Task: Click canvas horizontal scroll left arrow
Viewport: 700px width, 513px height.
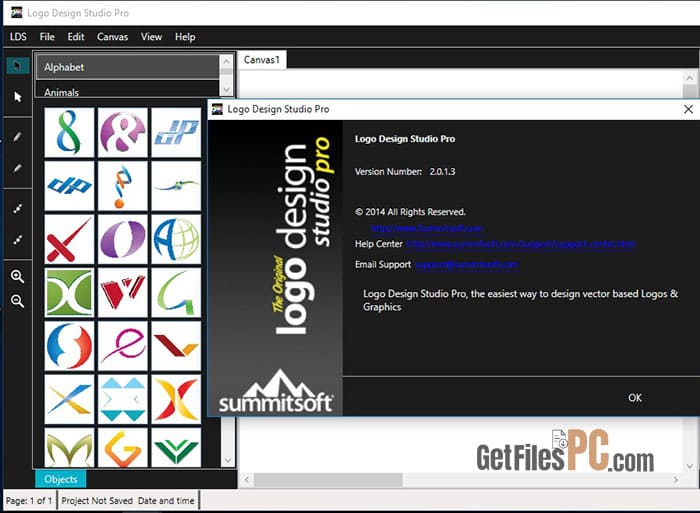Action: pyautogui.click(x=246, y=480)
